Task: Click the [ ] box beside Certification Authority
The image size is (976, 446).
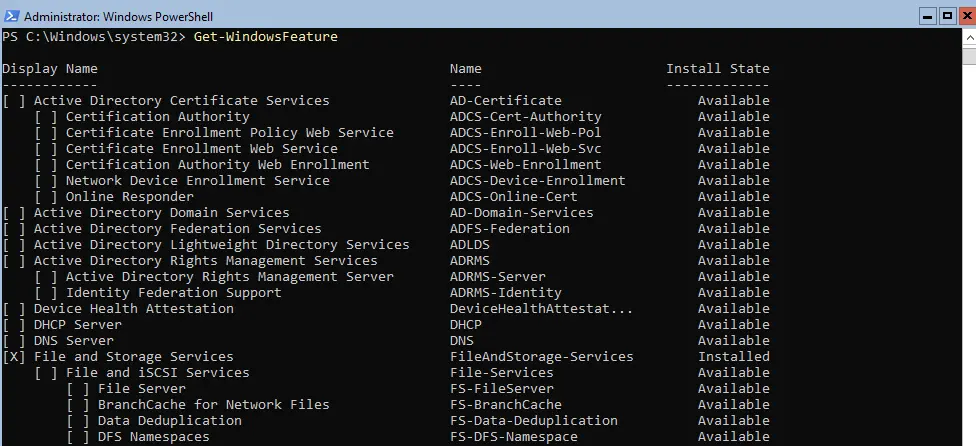Action: 46,117
